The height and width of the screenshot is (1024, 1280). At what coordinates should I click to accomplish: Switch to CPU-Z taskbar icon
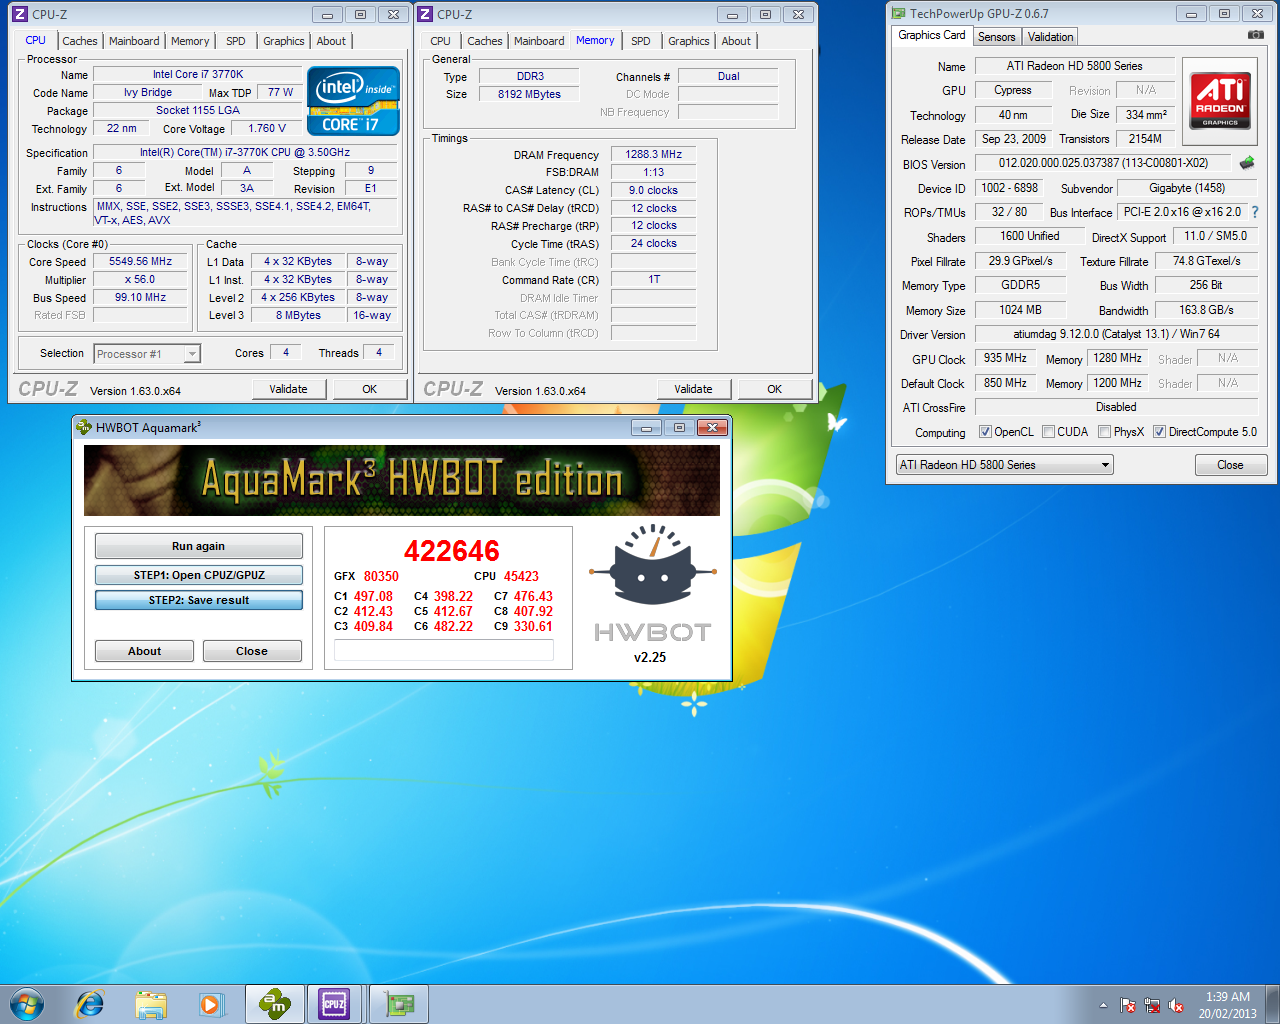pos(334,1004)
